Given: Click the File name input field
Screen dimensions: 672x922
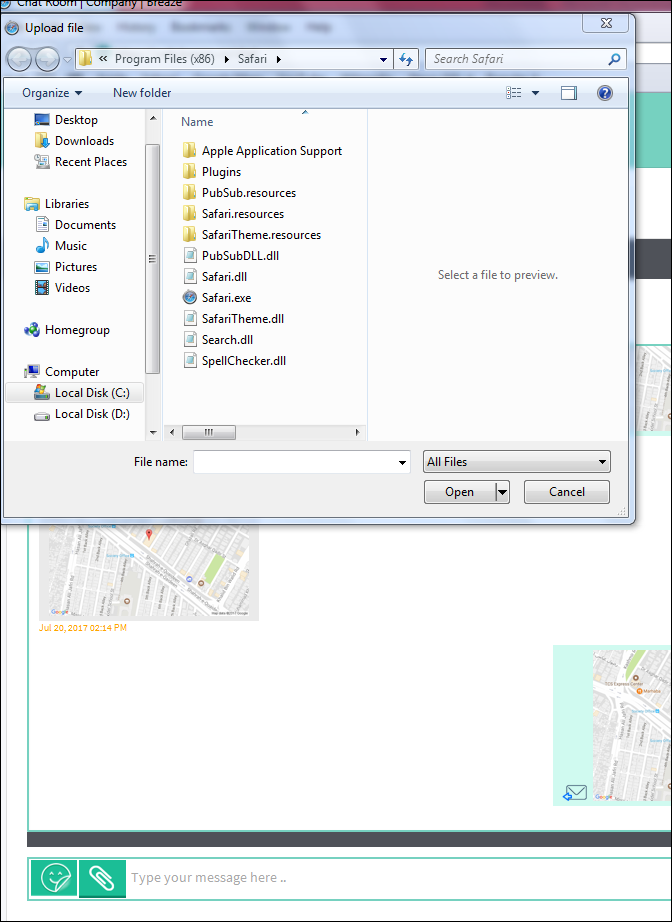Looking at the screenshot, I should click(295, 463).
